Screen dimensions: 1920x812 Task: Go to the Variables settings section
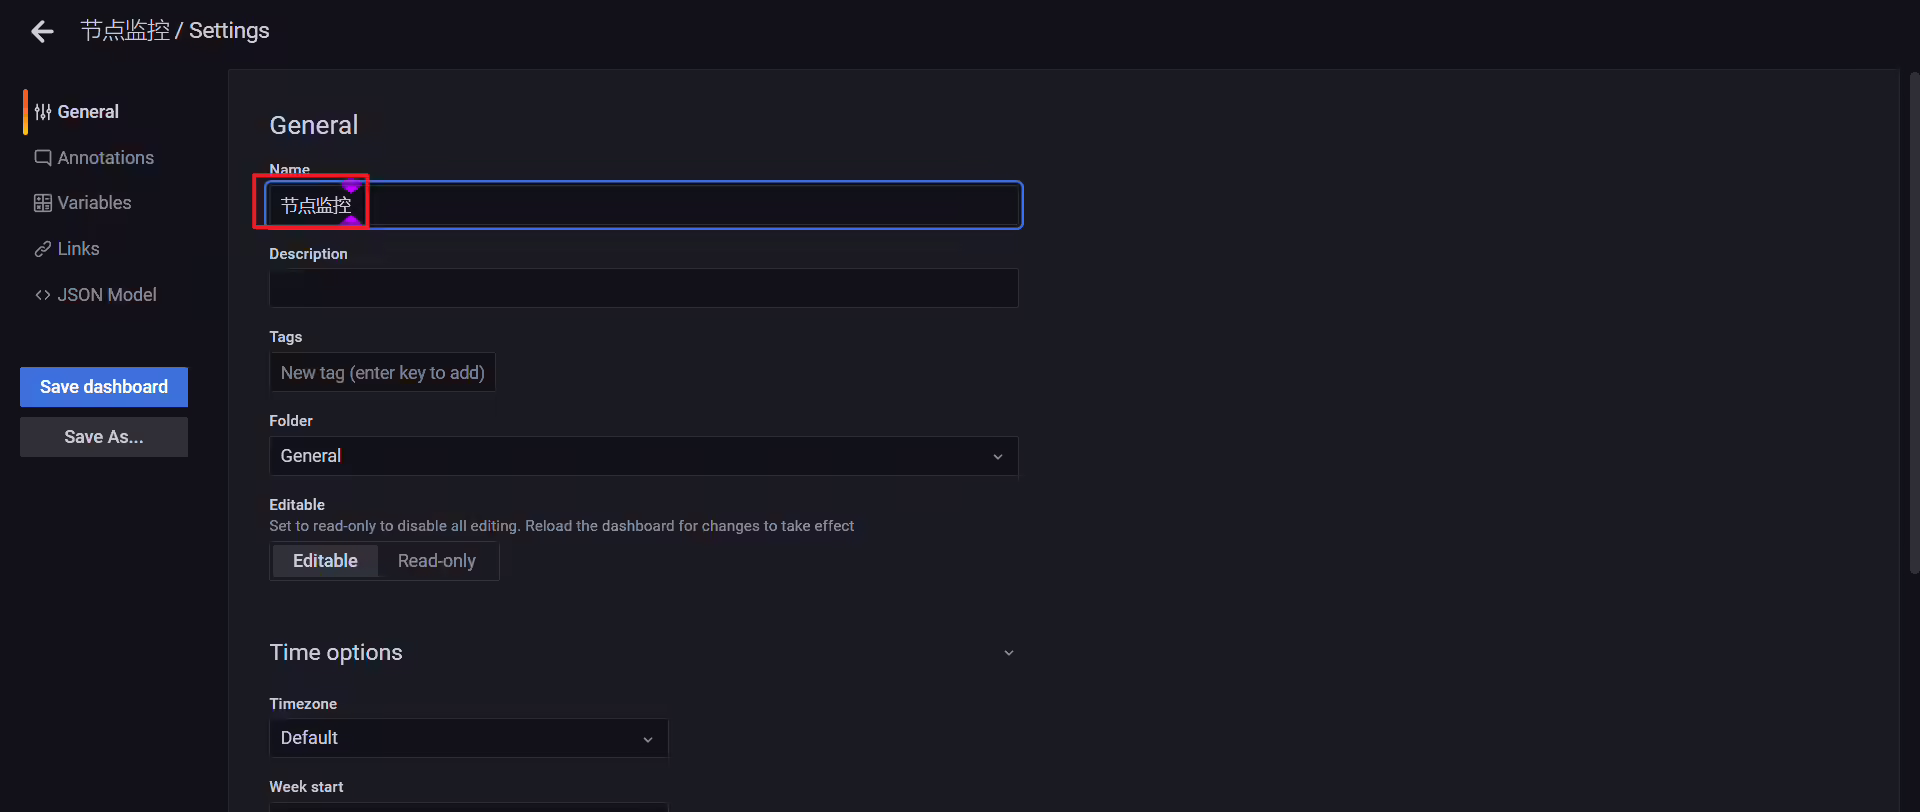coord(94,203)
